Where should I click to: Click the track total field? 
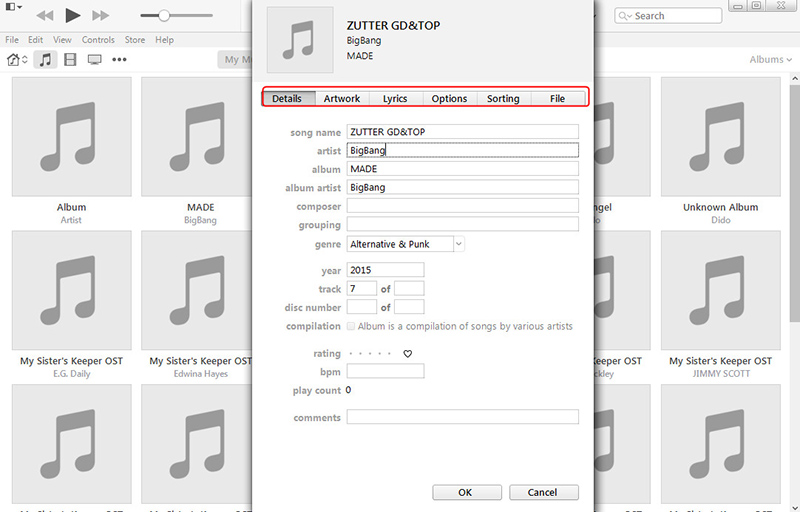pos(409,289)
